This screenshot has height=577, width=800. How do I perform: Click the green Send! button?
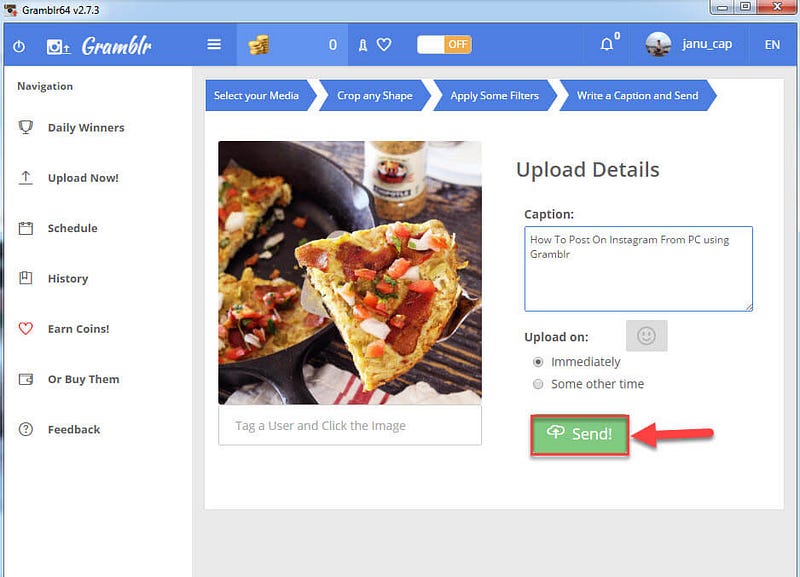tap(580, 434)
